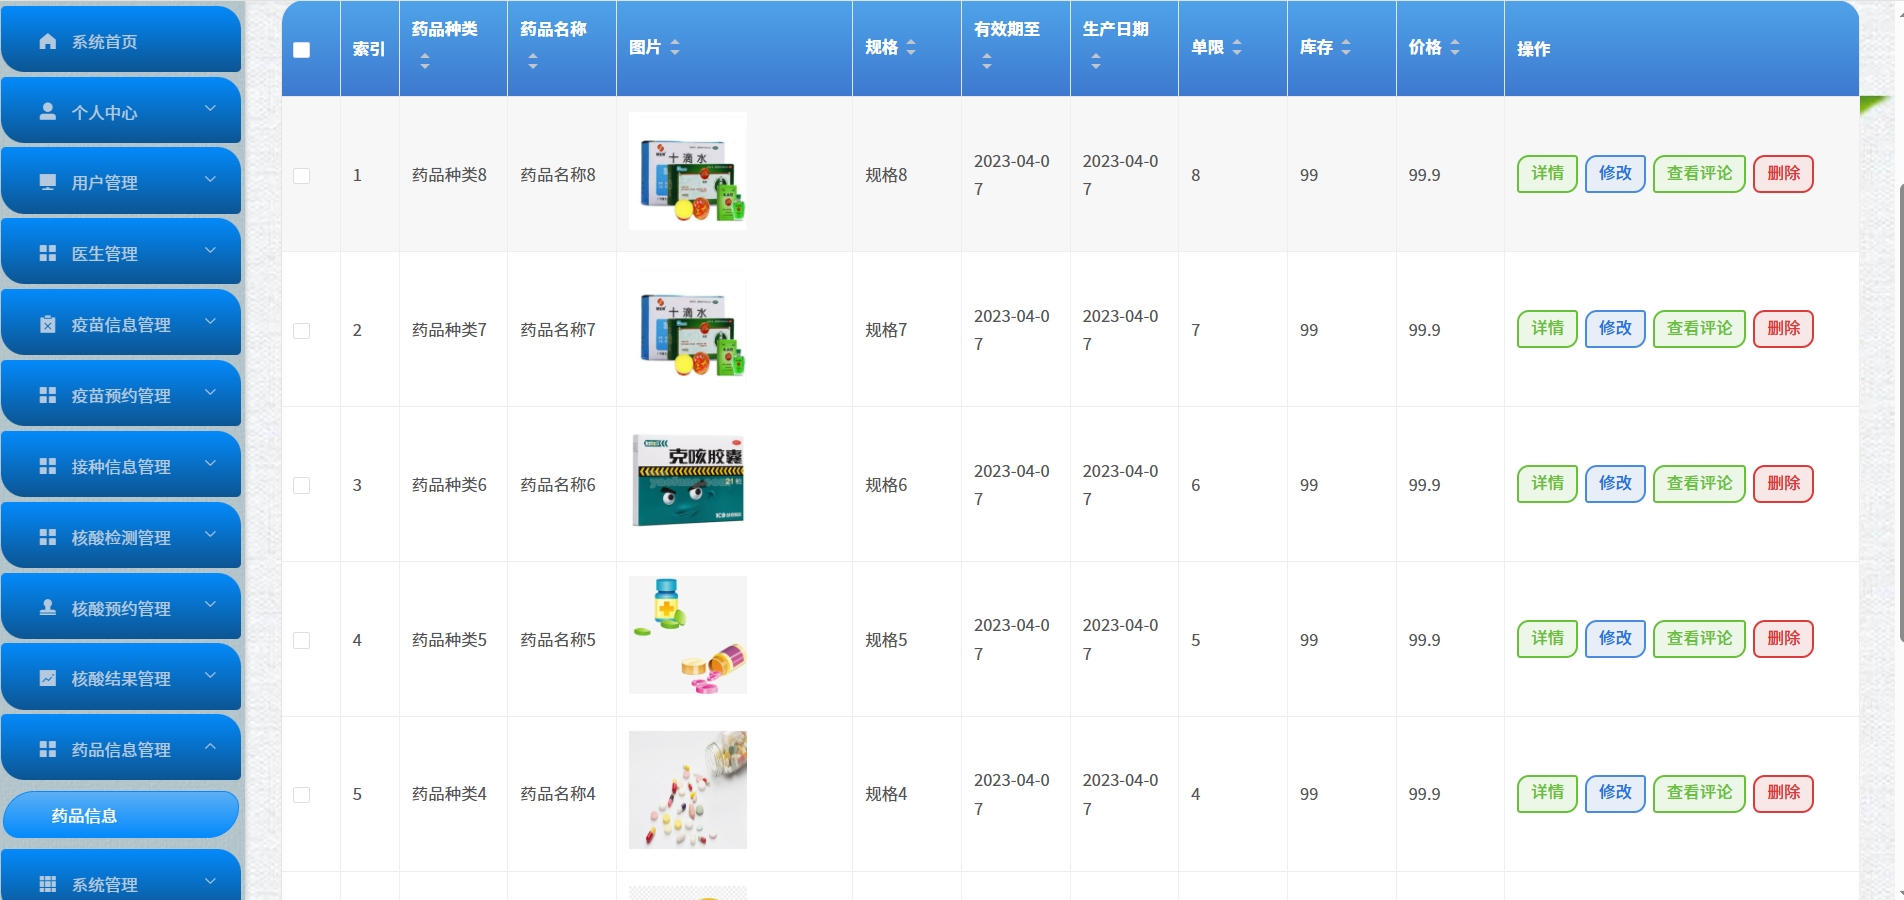Open the pill bottles image for 药品名称5
The height and width of the screenshot is (900, 1904).
pos(688,635)
